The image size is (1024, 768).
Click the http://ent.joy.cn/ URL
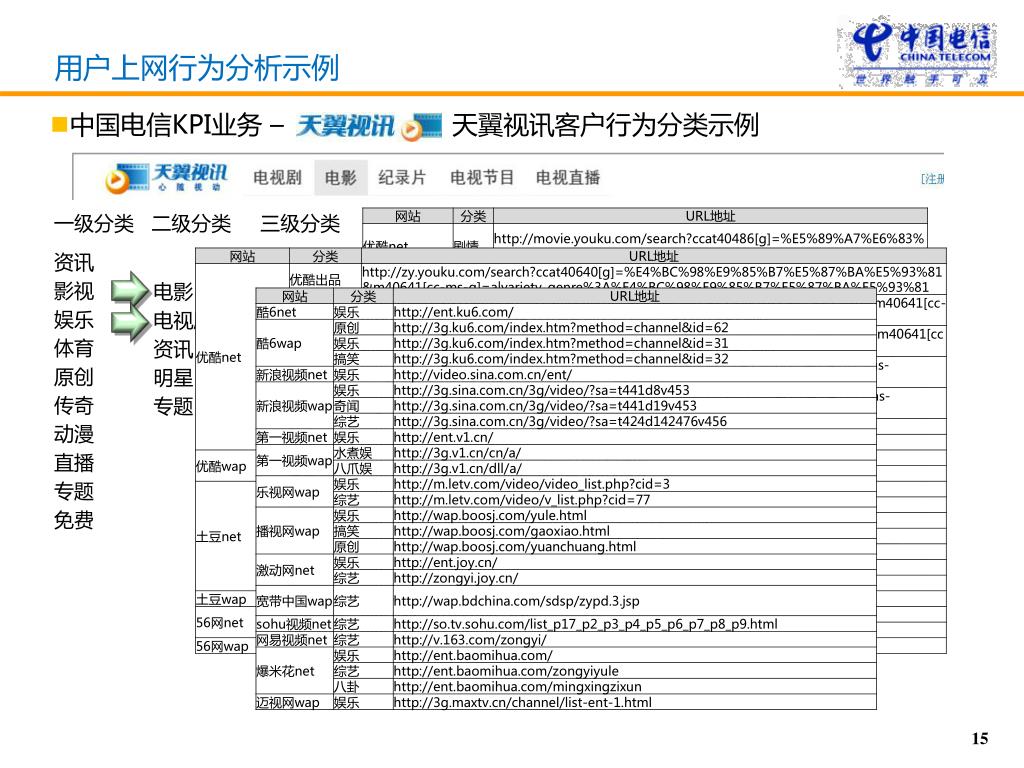(x=445, y=563)
